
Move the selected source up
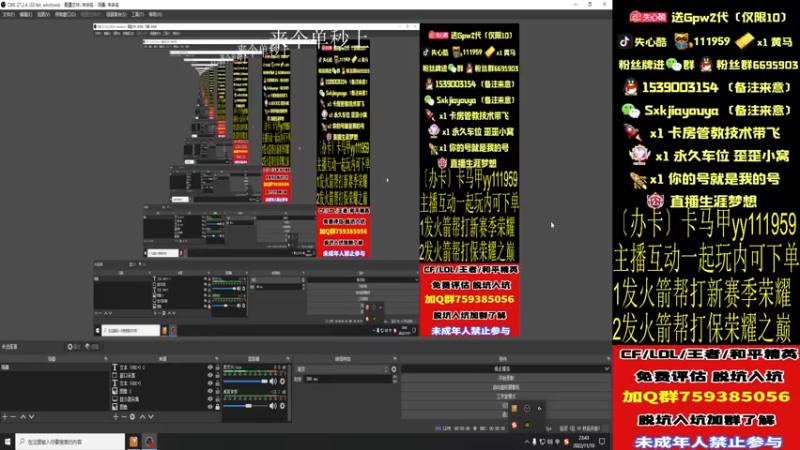[x=142, y=417]
